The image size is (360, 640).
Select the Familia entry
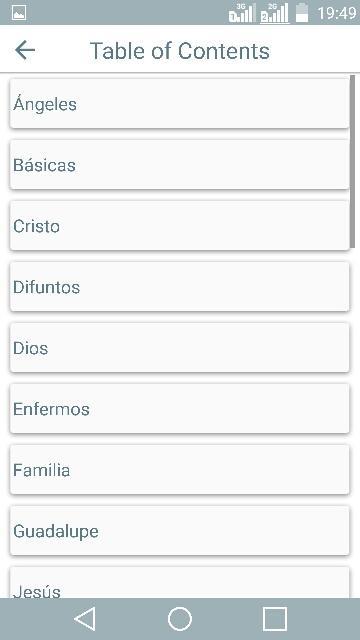click(180, 470)
